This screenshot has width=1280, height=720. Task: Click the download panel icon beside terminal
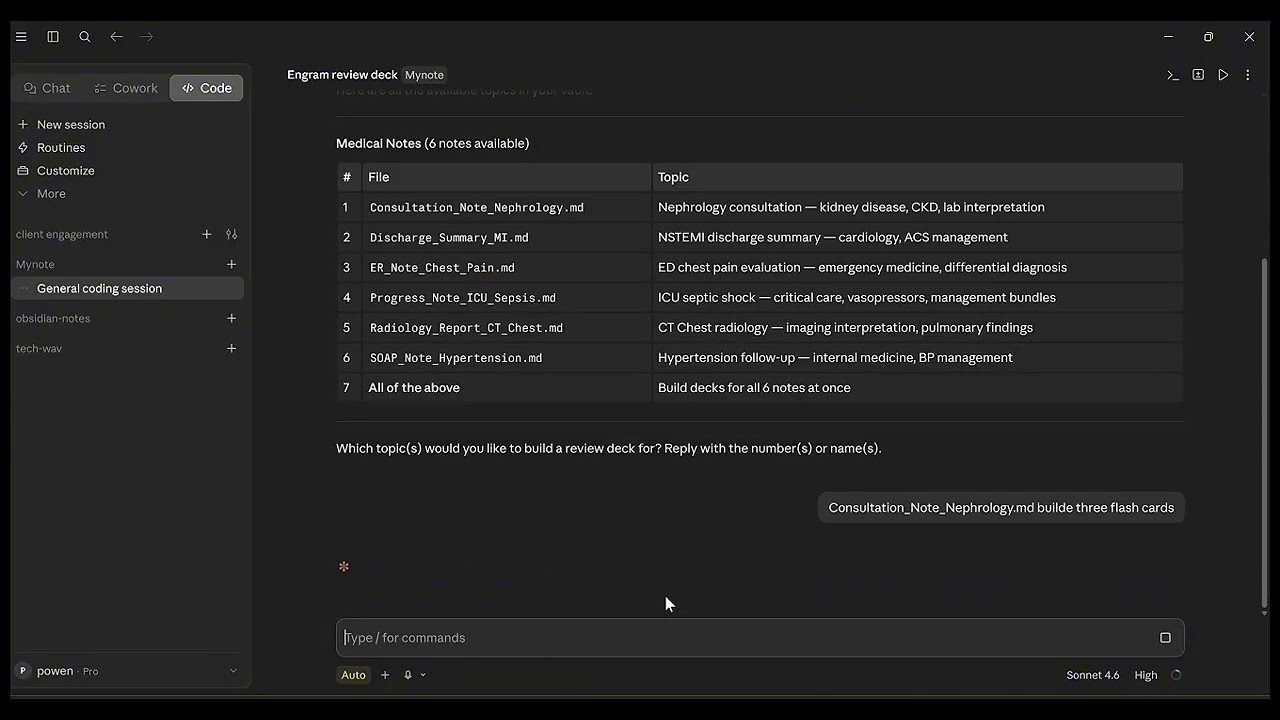1198,75
